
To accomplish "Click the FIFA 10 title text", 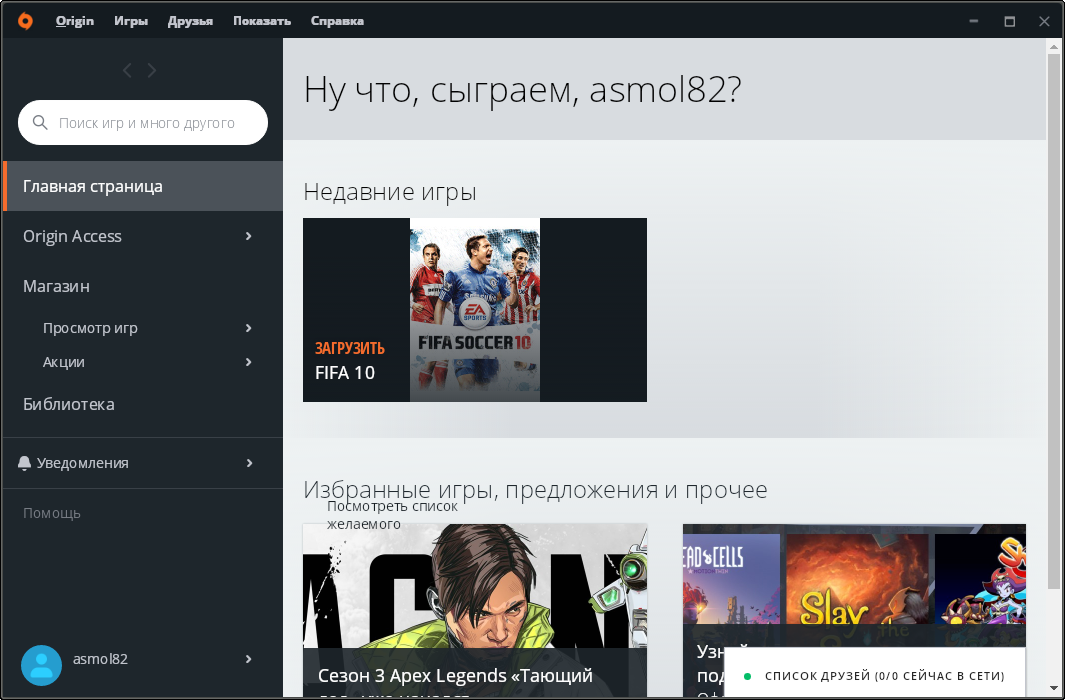I will [345, 373].
